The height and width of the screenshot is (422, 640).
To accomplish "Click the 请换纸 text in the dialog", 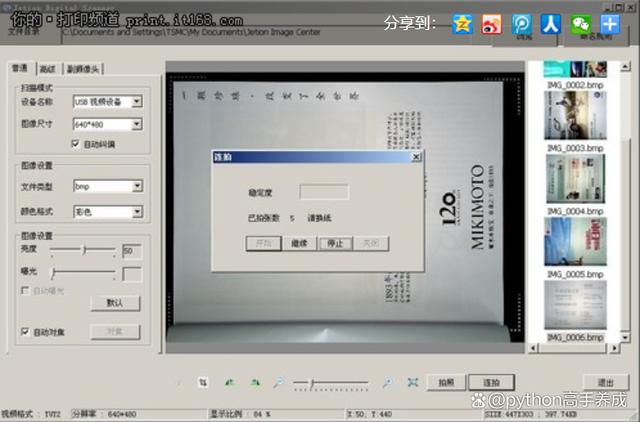I will tap(319, 218).
